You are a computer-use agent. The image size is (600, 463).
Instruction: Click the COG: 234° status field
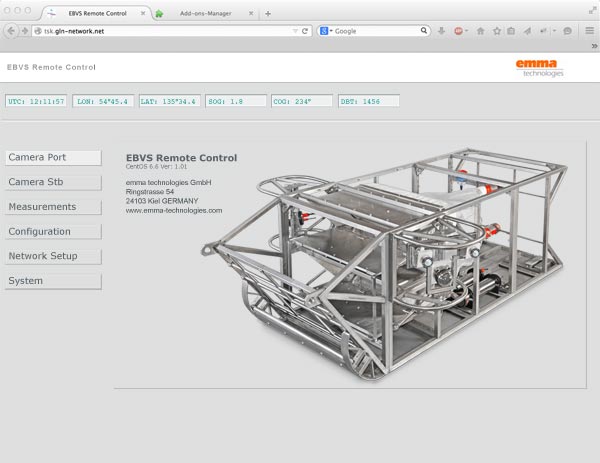click(302, 101)
